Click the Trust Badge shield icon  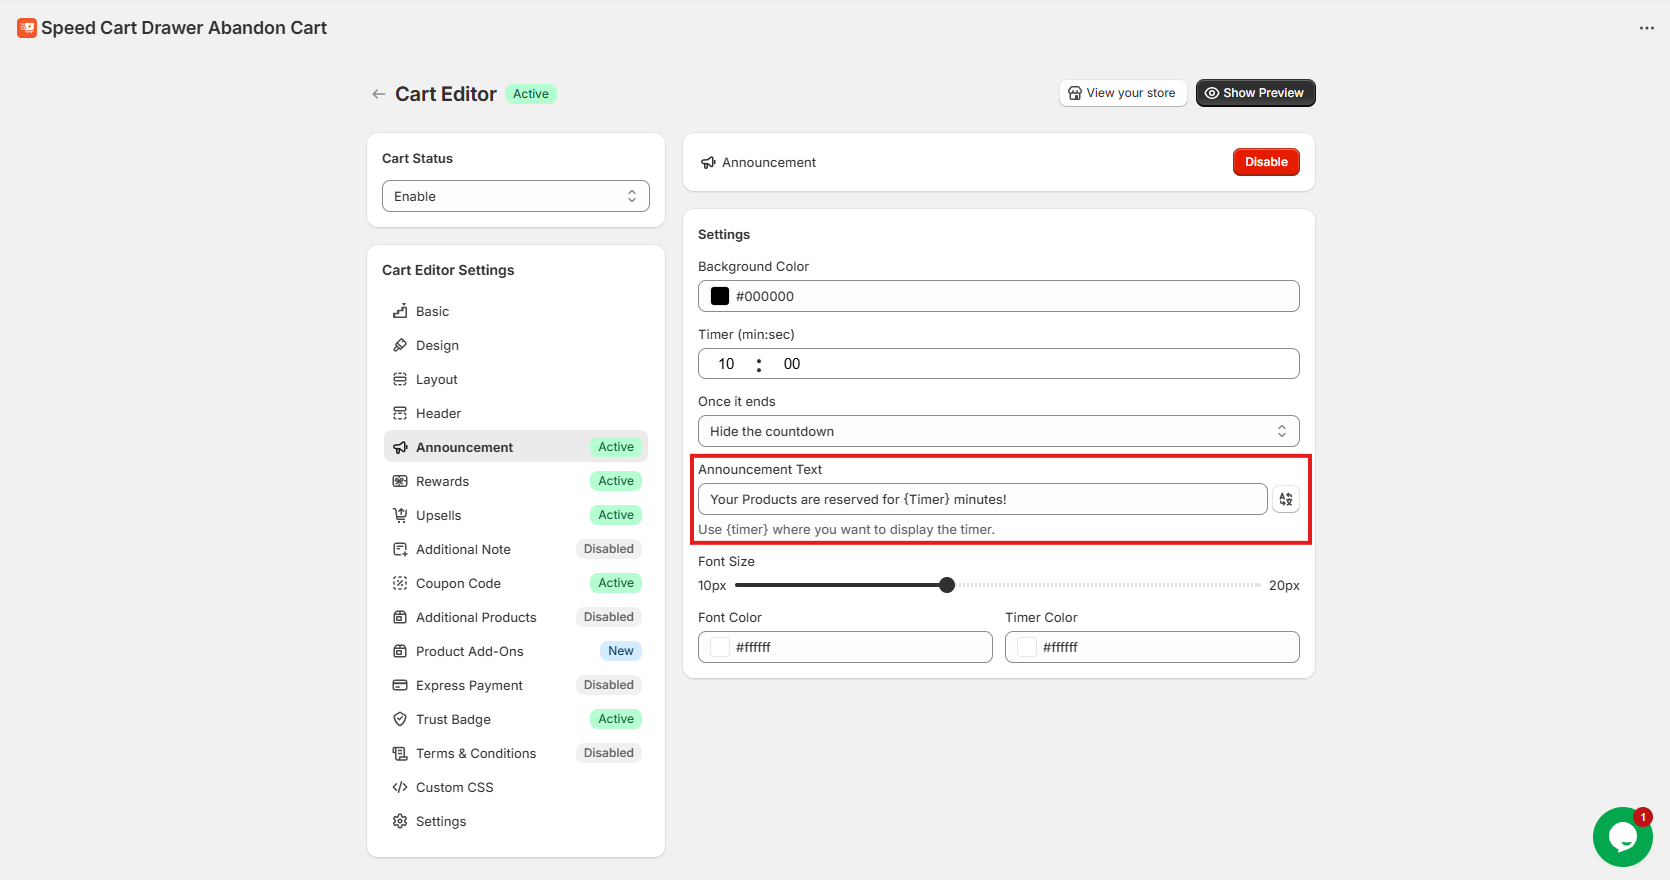tap(400, 719)
